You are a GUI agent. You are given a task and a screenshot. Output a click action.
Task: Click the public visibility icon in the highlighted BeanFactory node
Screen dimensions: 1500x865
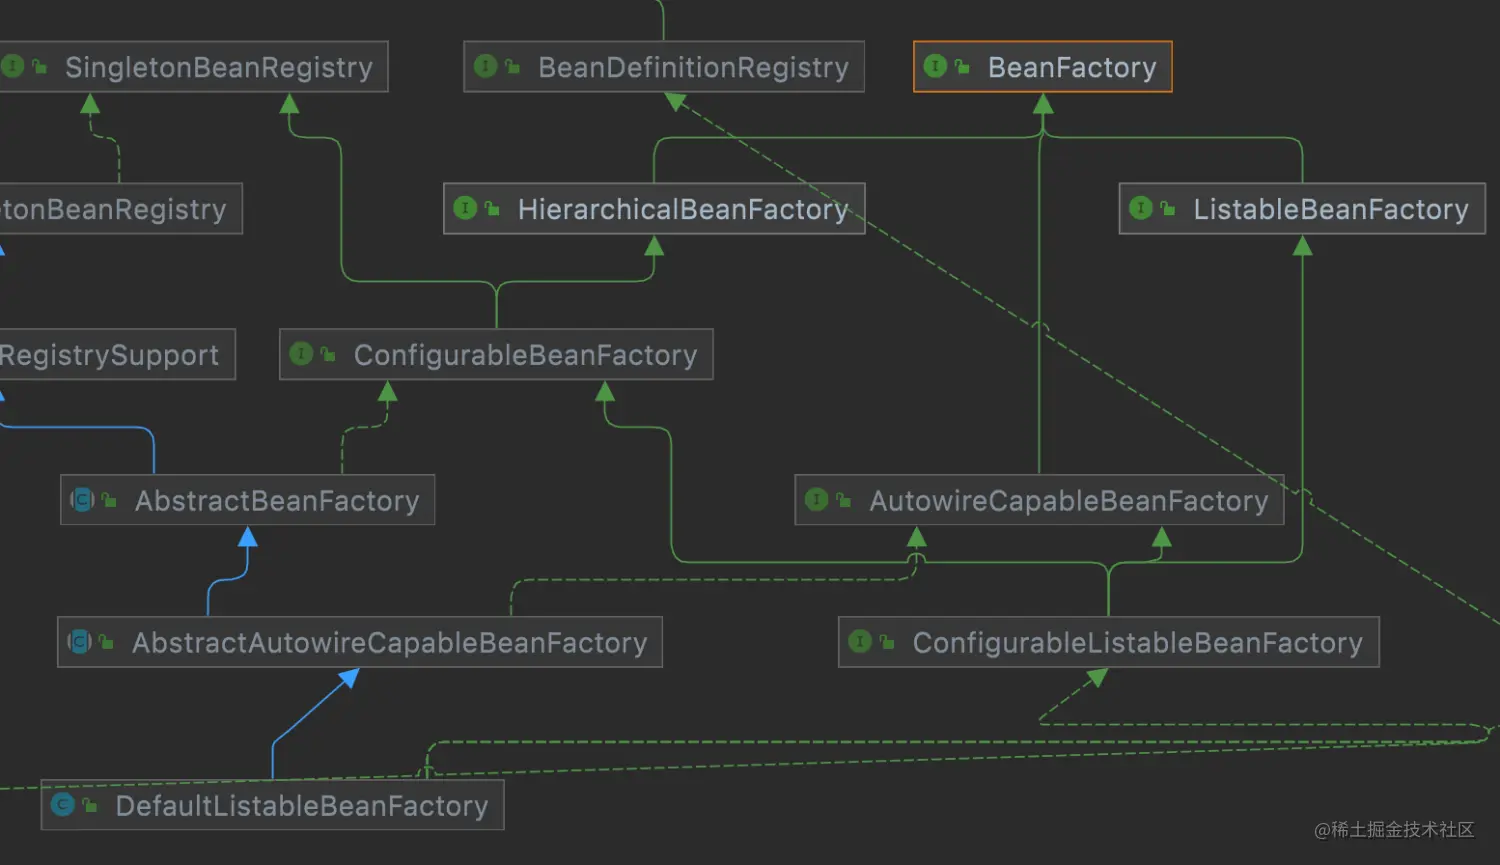962,67
